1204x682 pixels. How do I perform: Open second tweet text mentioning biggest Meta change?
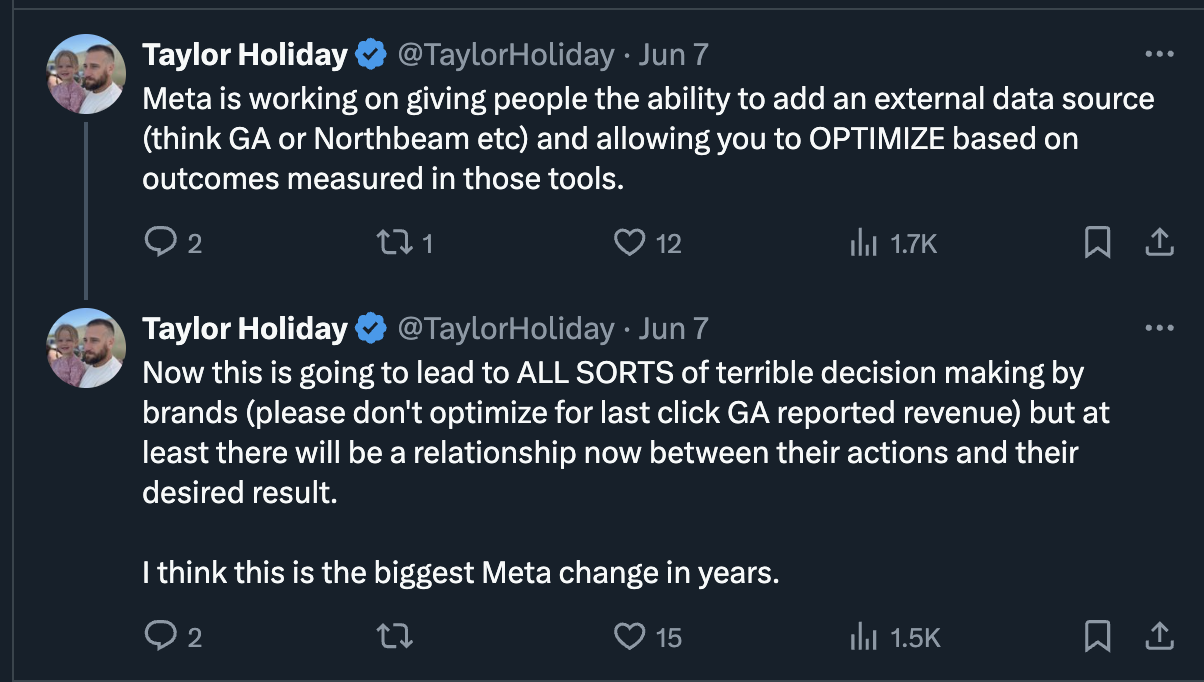(460, 574)
